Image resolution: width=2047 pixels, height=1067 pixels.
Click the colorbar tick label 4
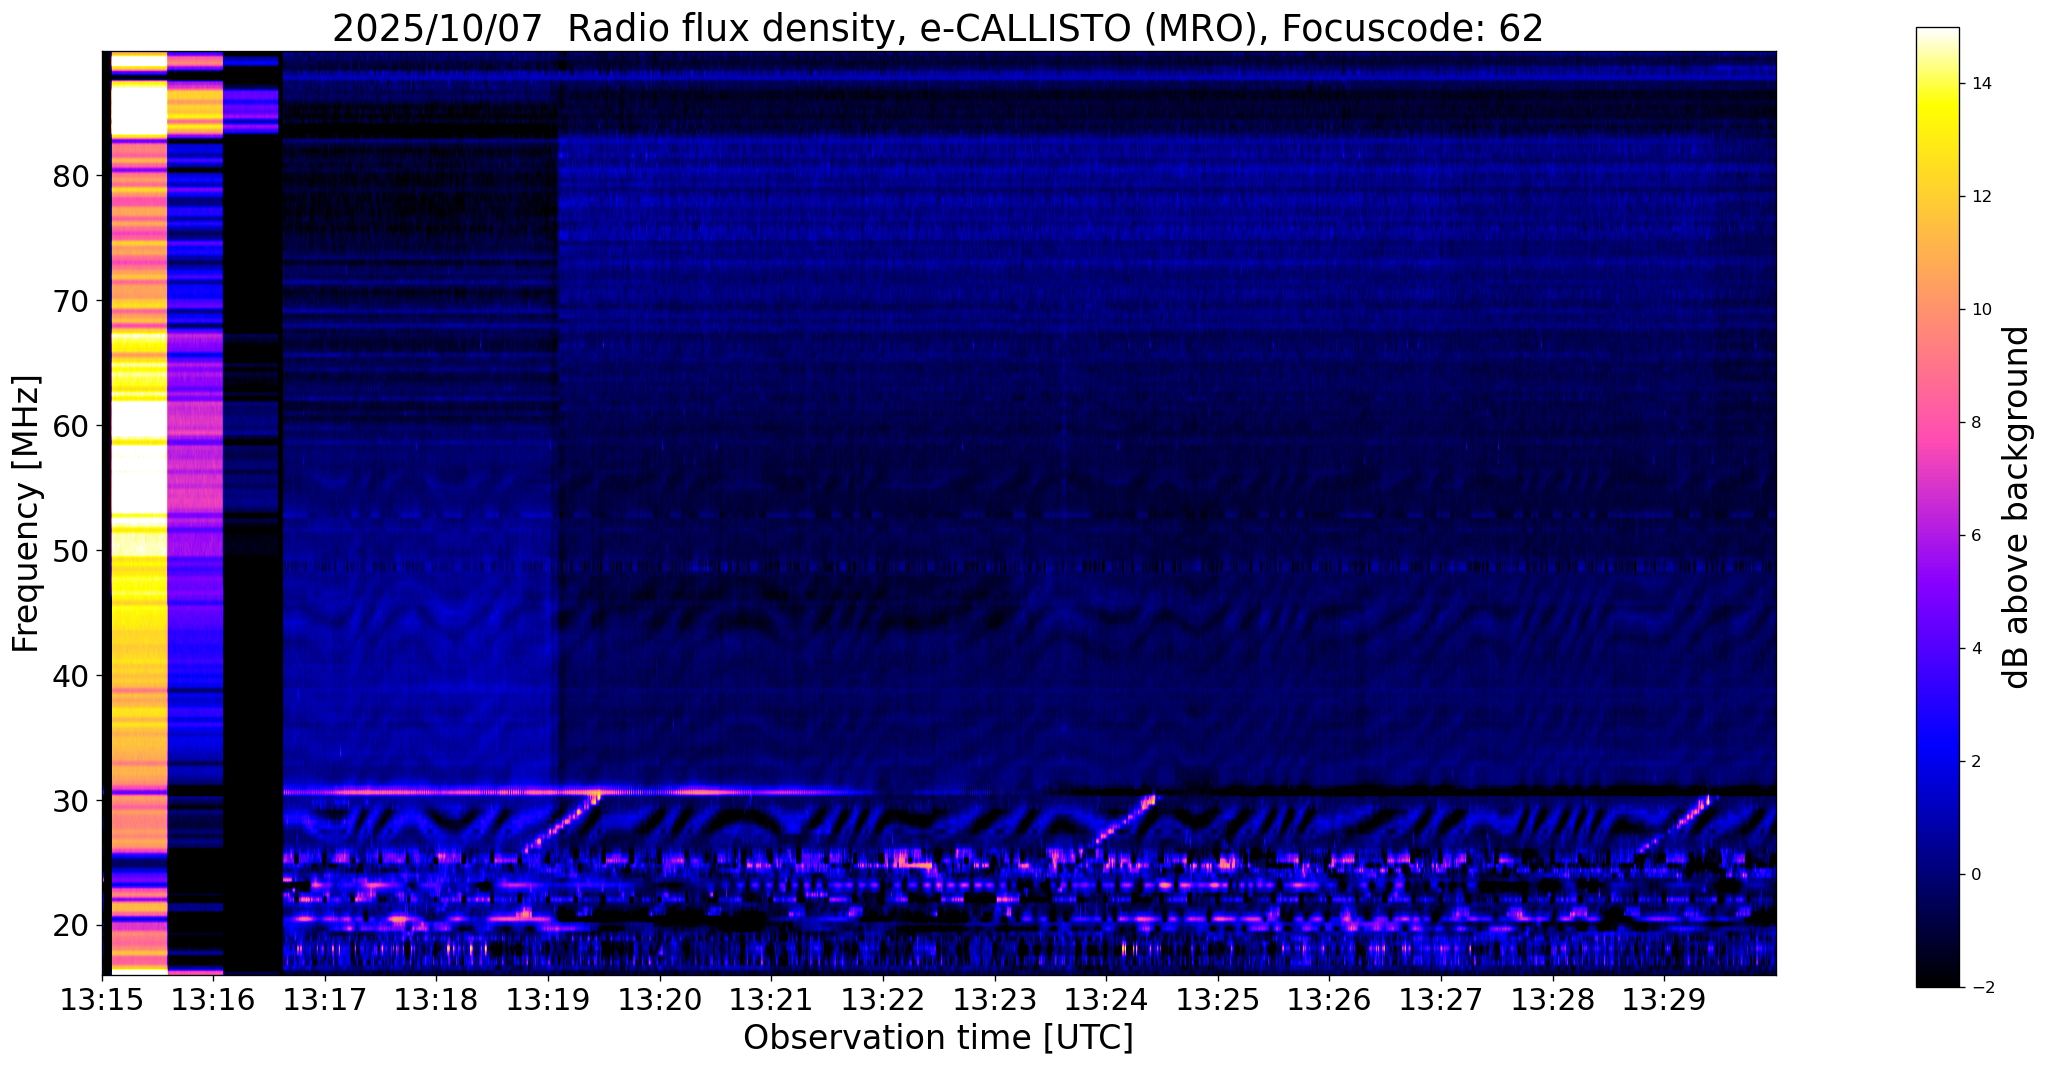tap(1975, 649)
